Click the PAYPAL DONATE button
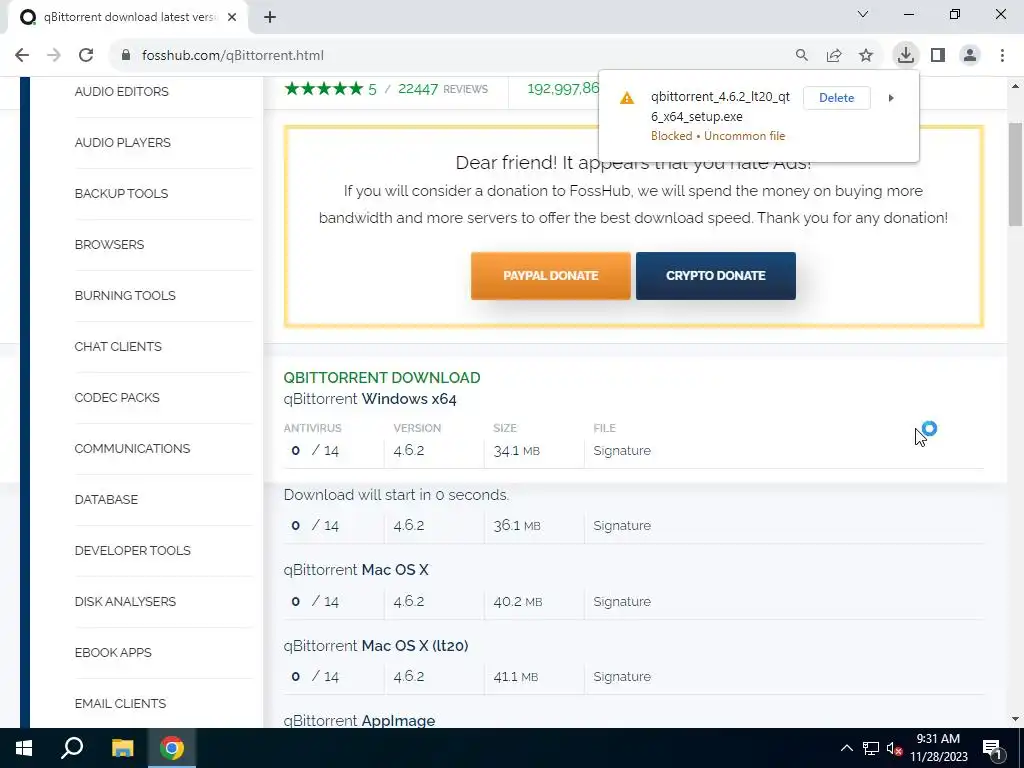Screen dimensions: 1024x768 coord(551,276)
